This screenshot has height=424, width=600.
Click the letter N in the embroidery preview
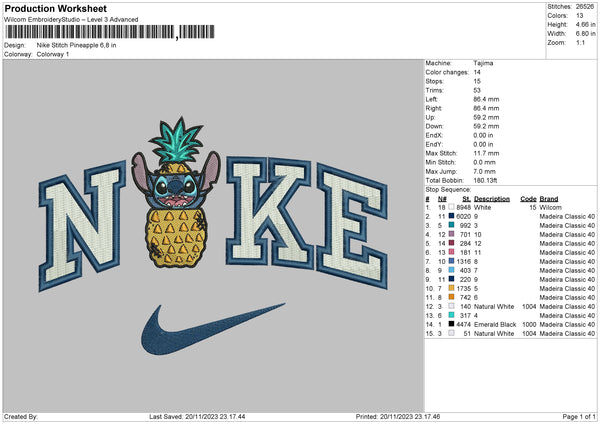click(83, 226)
